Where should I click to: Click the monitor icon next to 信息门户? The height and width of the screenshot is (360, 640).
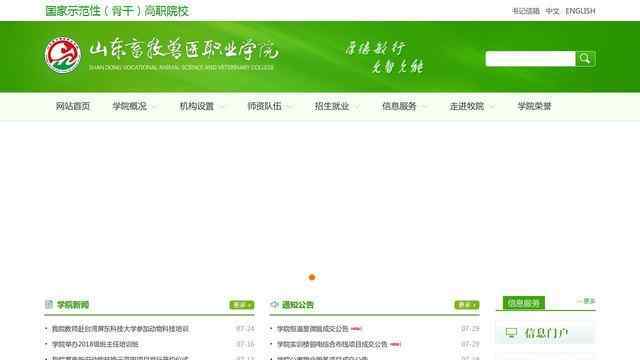click(511, 333)
